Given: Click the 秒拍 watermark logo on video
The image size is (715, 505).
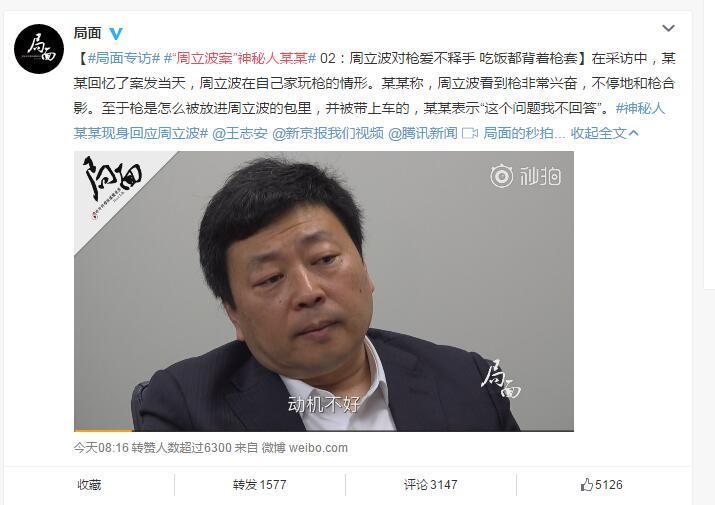Looking at the screenshot, I should tap(526, 176).
